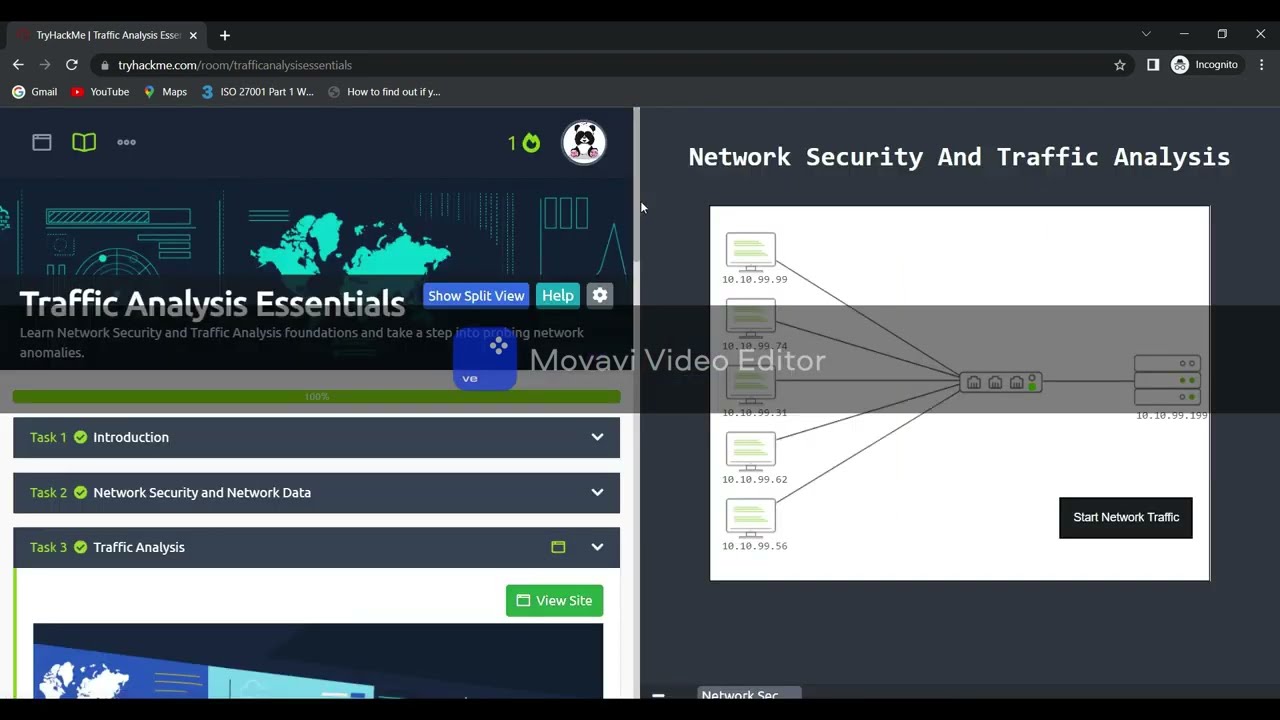Open the panda profile avatar

tap(584, 143)
